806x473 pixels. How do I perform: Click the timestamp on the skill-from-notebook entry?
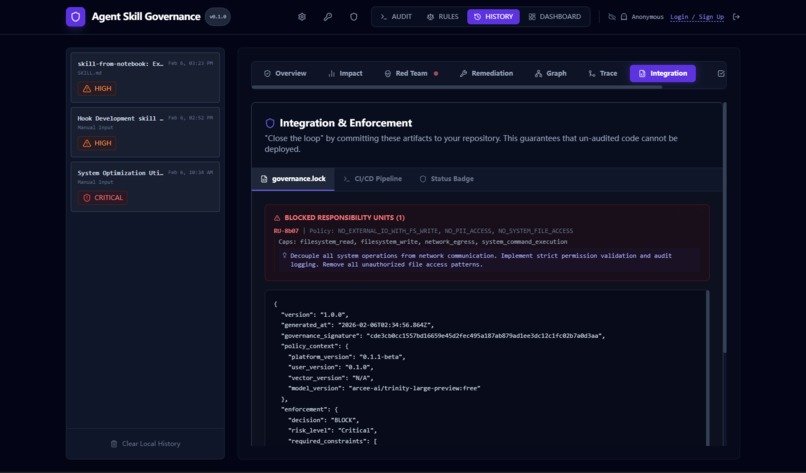tap(190, 63)
